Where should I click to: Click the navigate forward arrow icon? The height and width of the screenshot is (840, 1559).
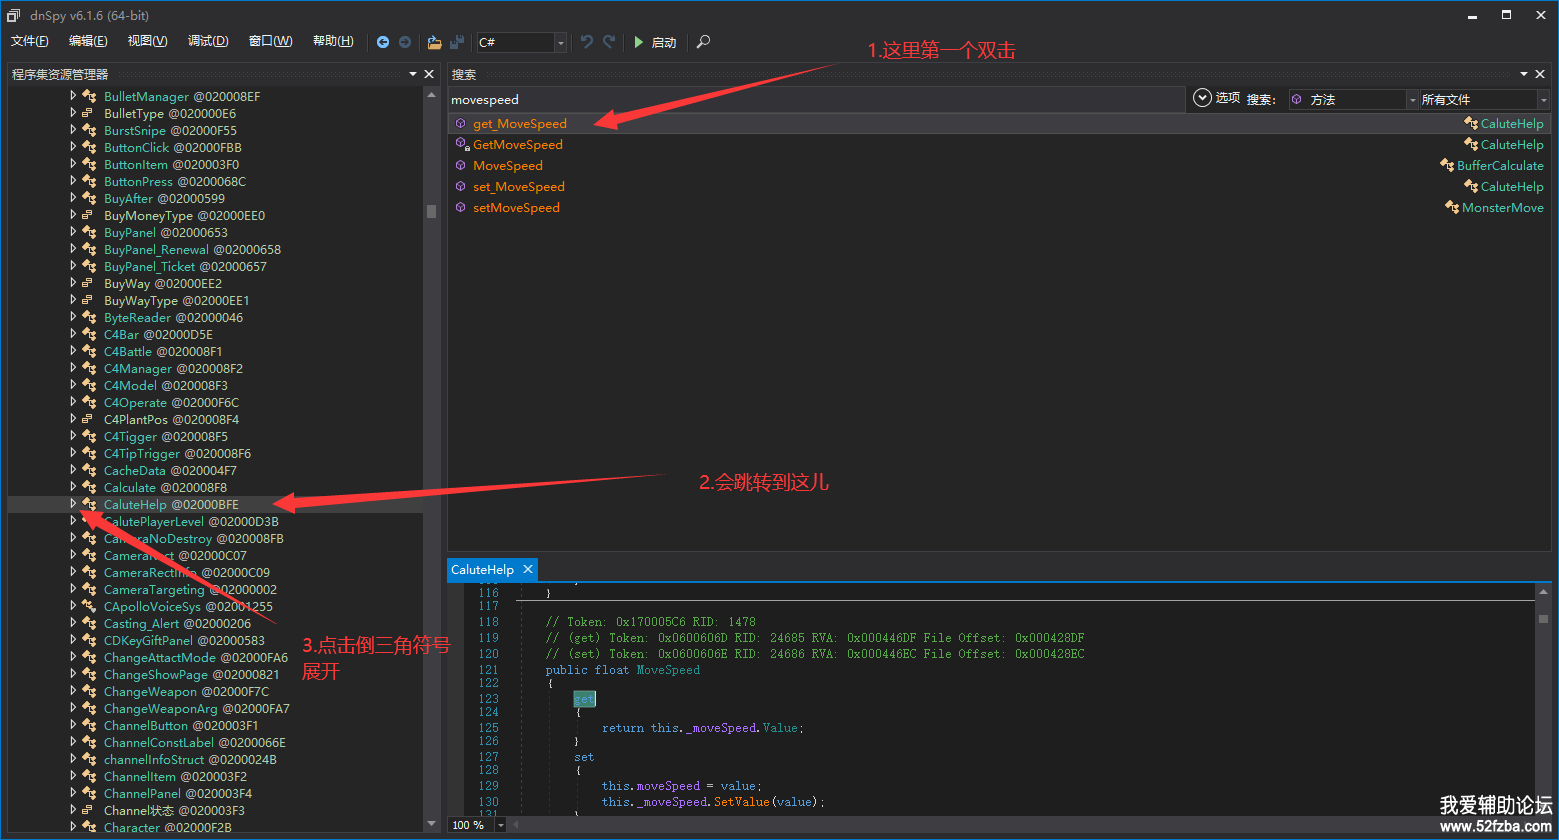tap(405, 42)
